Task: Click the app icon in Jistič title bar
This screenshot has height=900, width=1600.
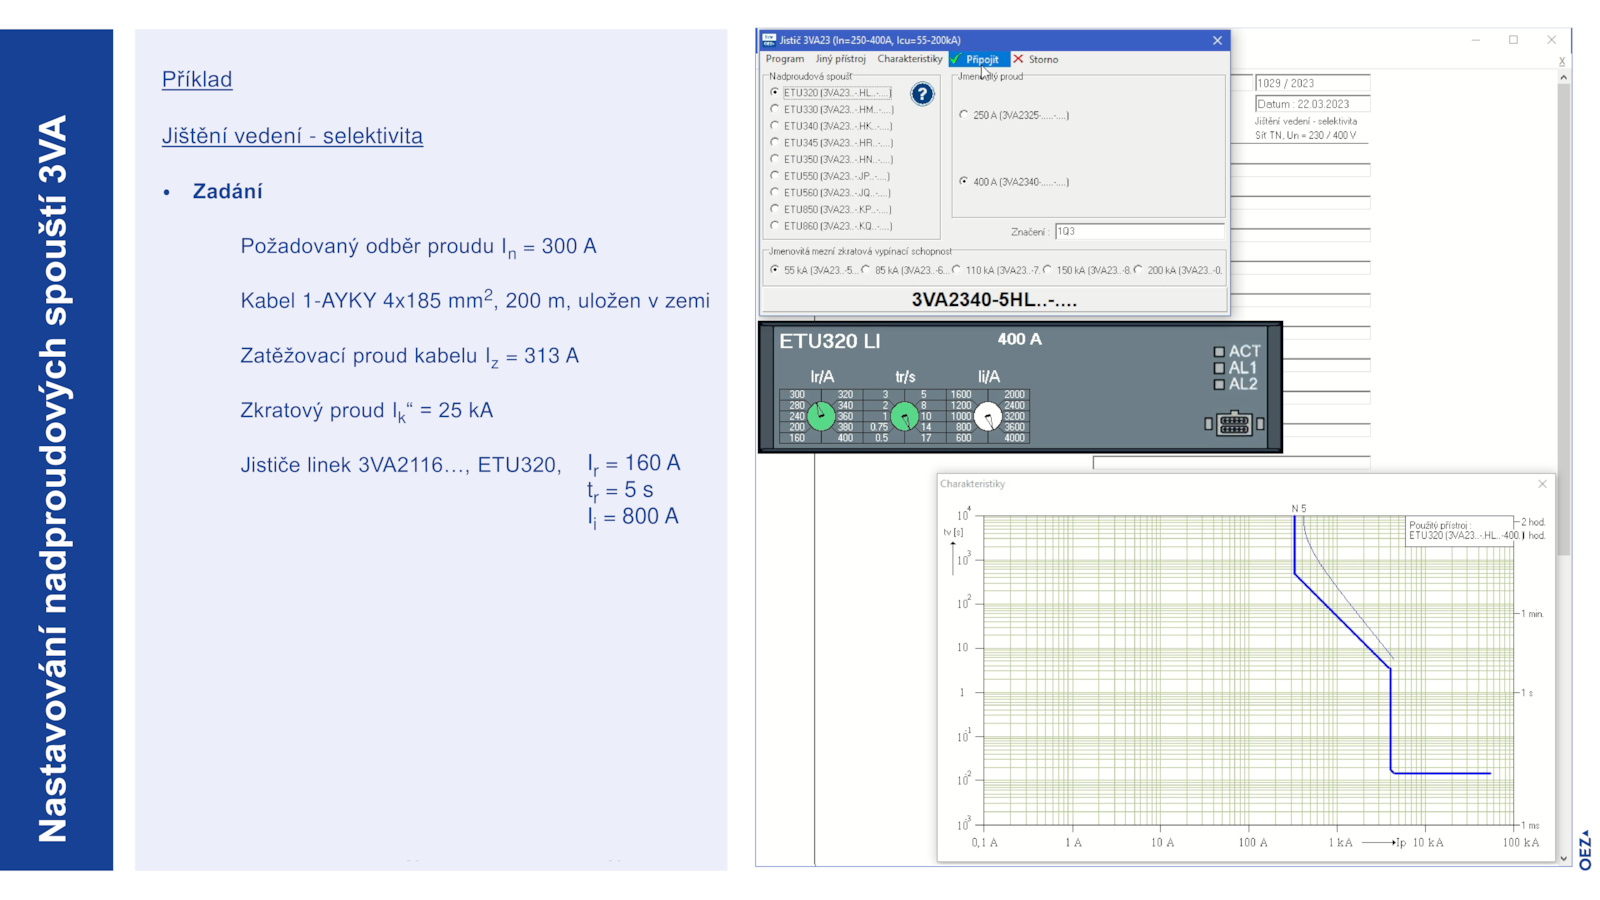Action: click(x=769, y=40)
